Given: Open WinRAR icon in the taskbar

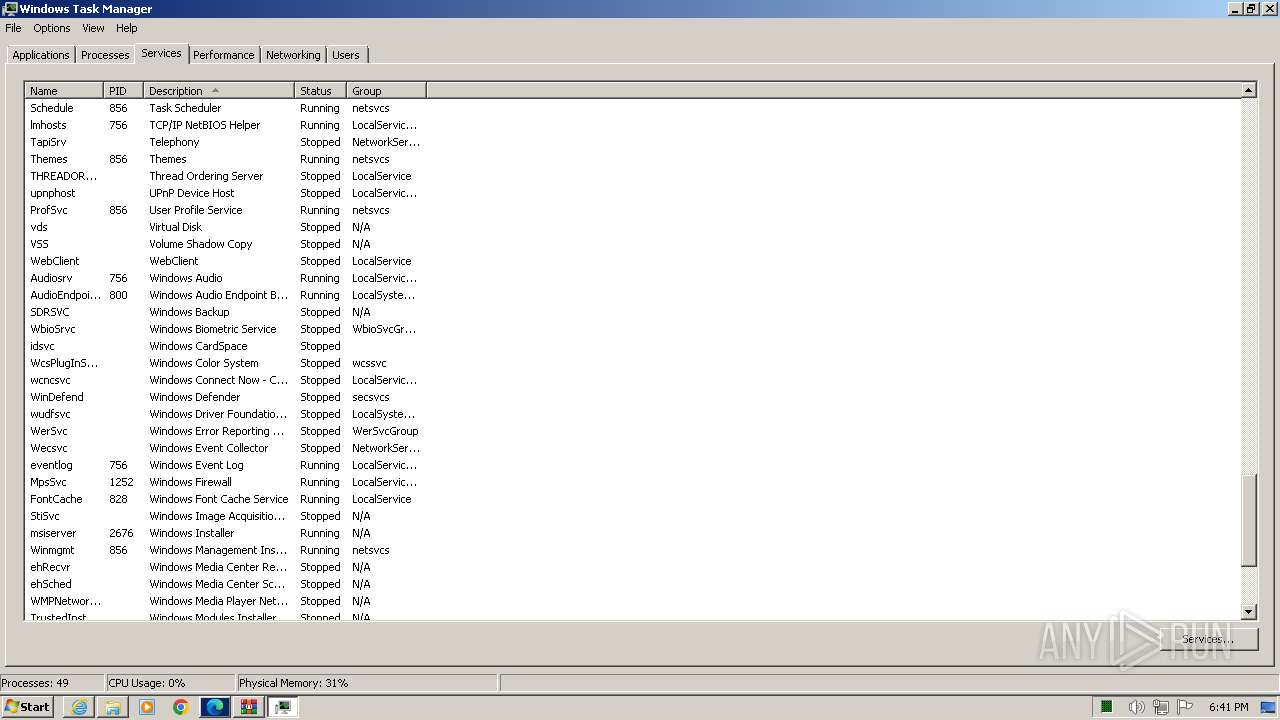Looking at the screenshot, I should point(249,707).
